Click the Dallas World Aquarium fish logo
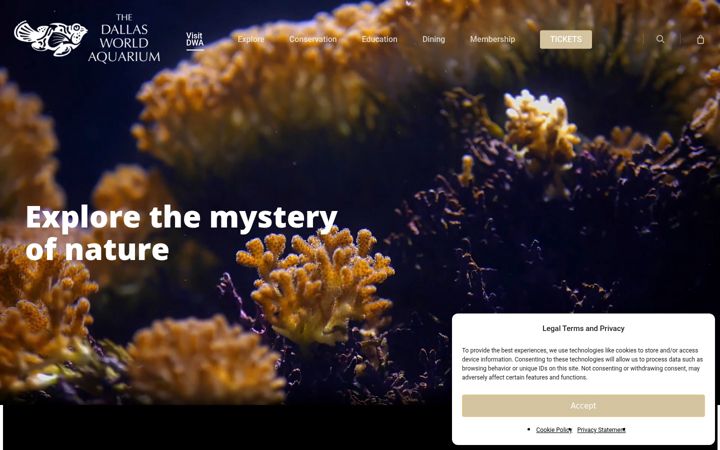Image resolution: width=720 pixels, height=450 pixels. (51, 38)
